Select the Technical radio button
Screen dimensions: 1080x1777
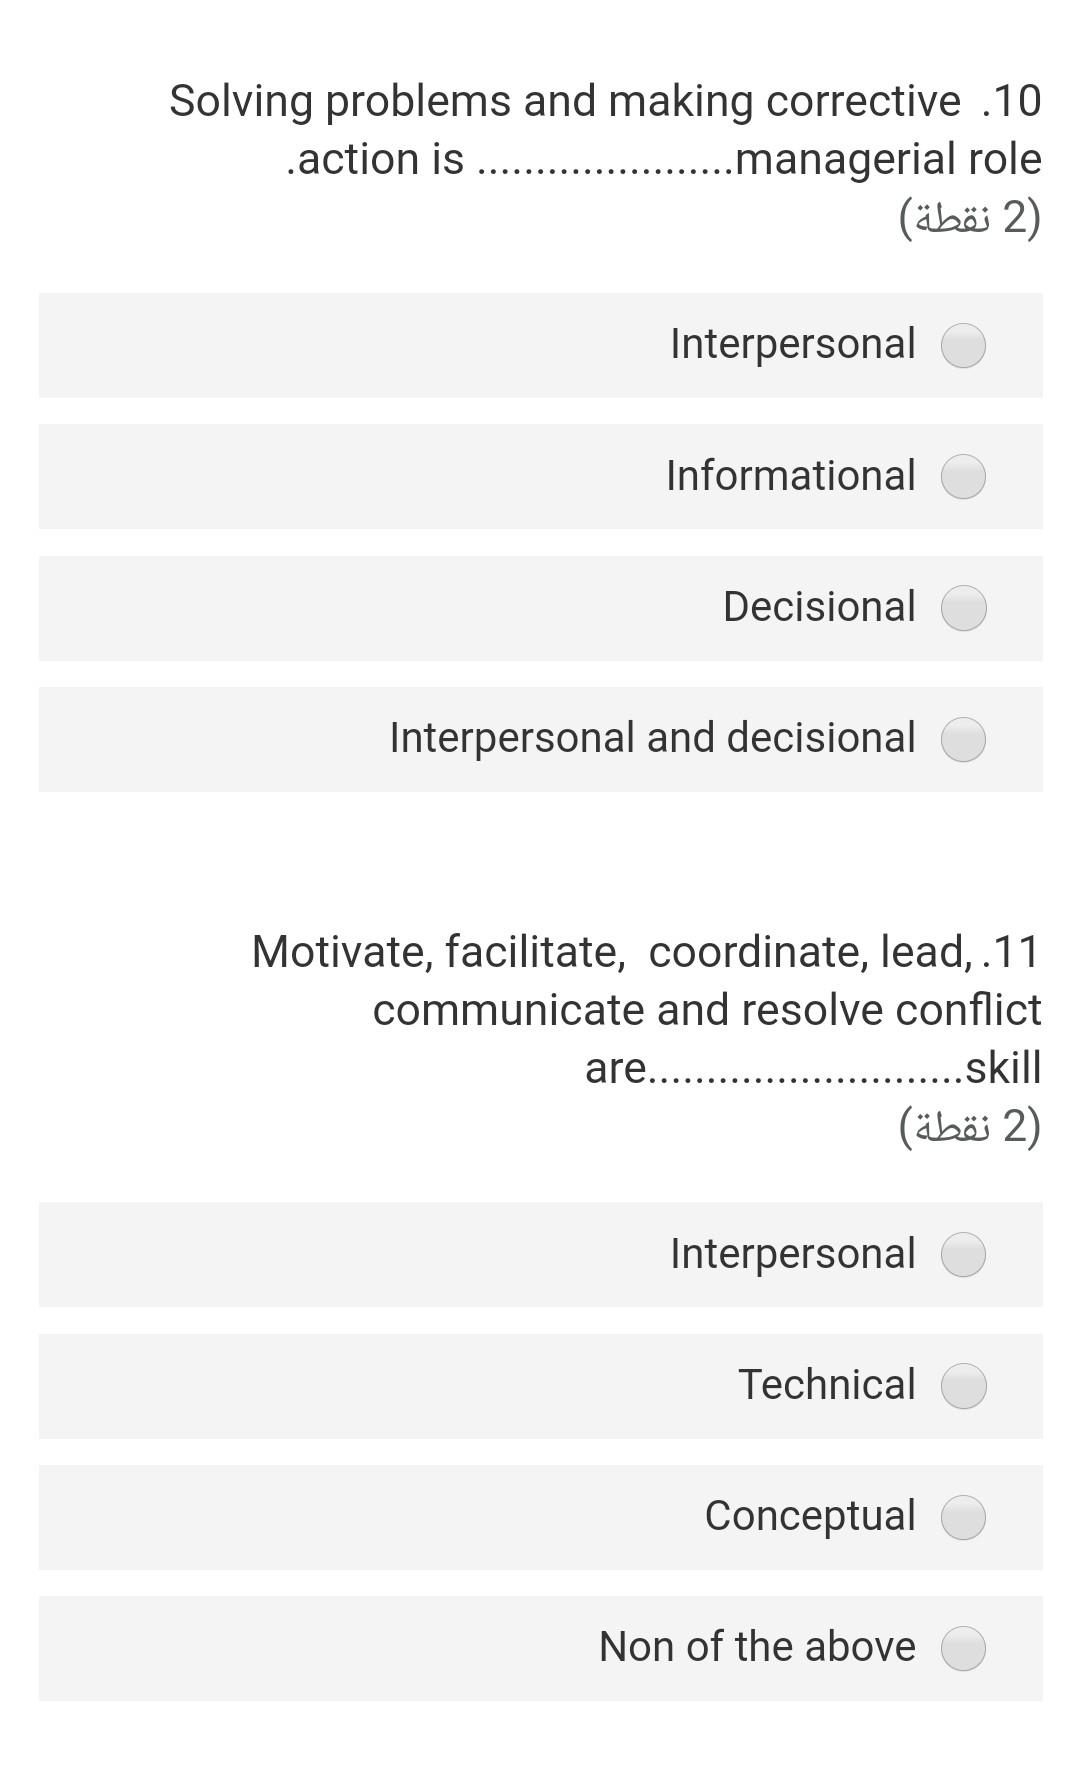963,1387
